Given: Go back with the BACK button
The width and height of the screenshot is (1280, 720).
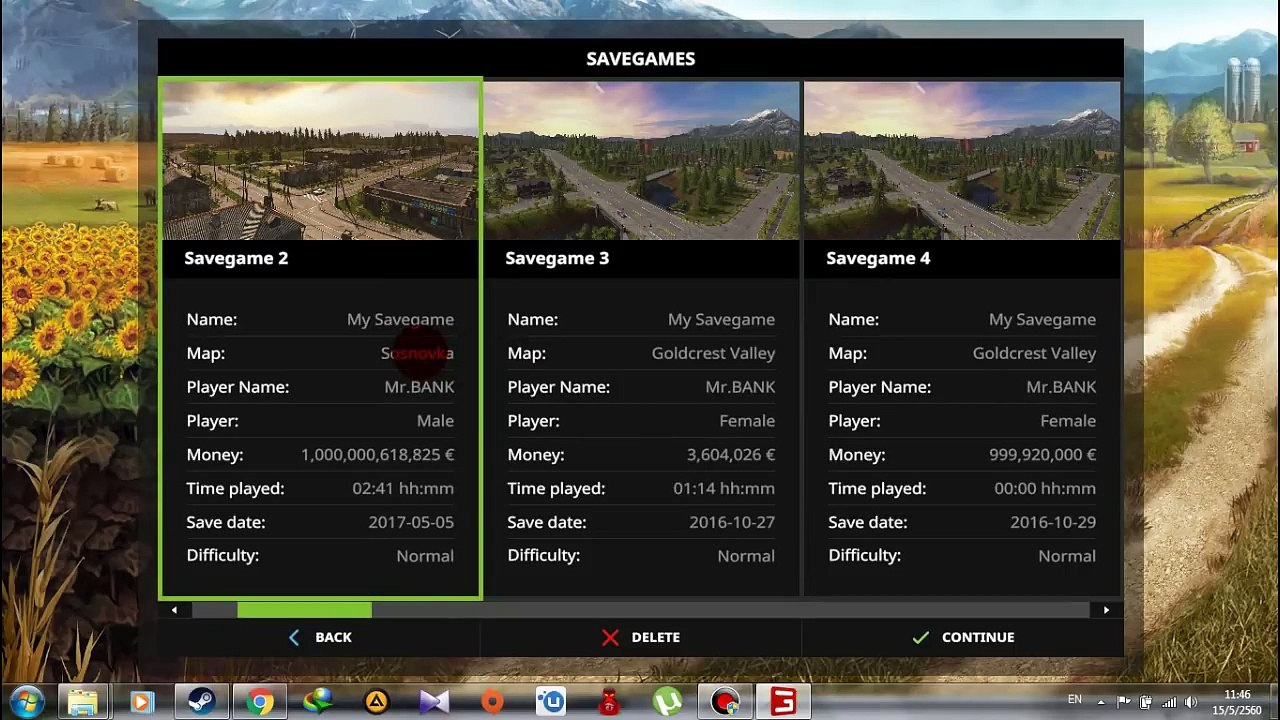Looking at the screenshot, I should [320, 637].
